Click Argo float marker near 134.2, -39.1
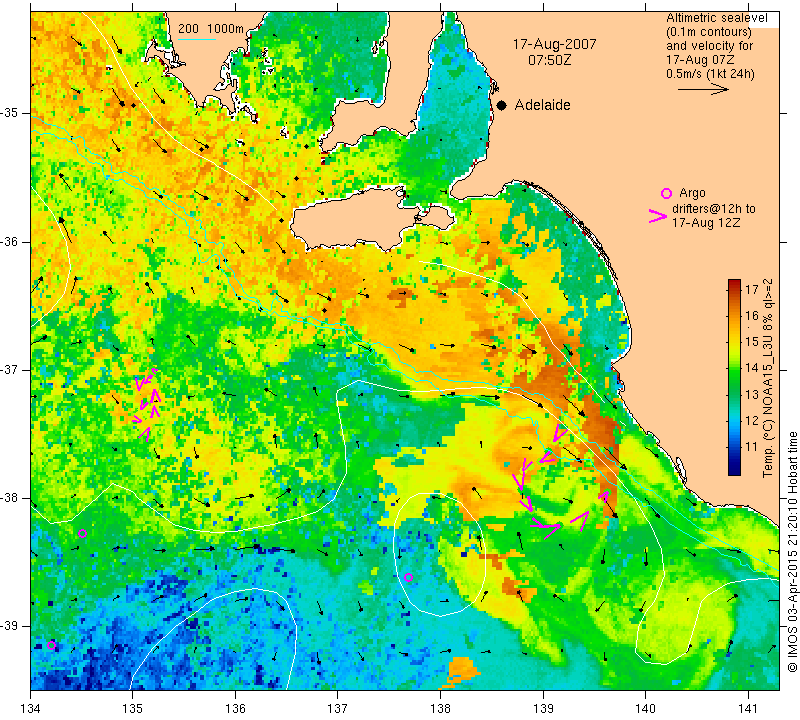800x720 pixels. (x=51, y=645)
